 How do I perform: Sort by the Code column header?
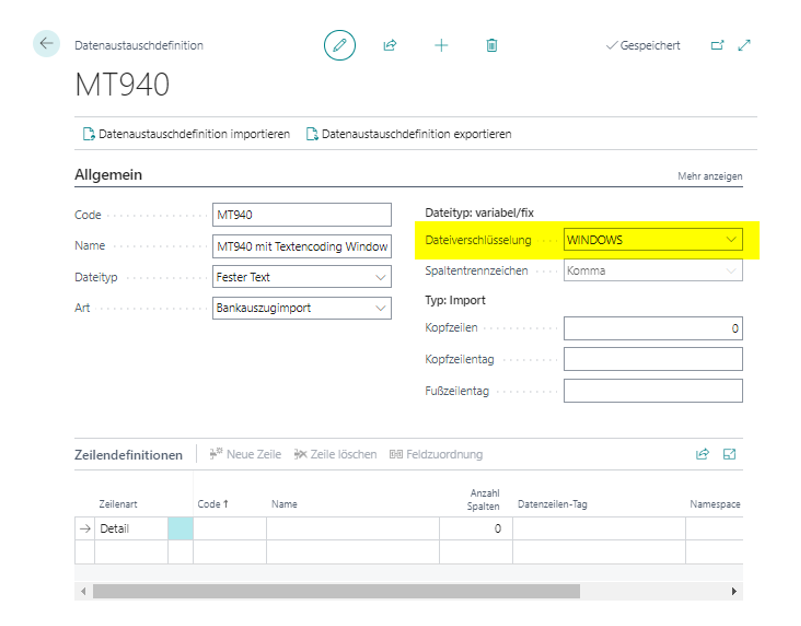213,505
